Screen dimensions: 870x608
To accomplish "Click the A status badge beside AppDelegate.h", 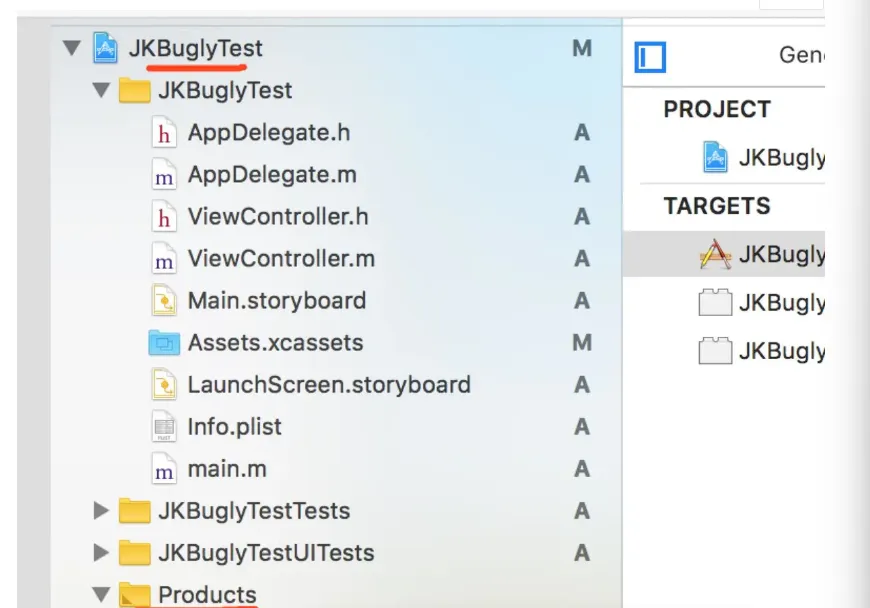I will click(581, 133).
